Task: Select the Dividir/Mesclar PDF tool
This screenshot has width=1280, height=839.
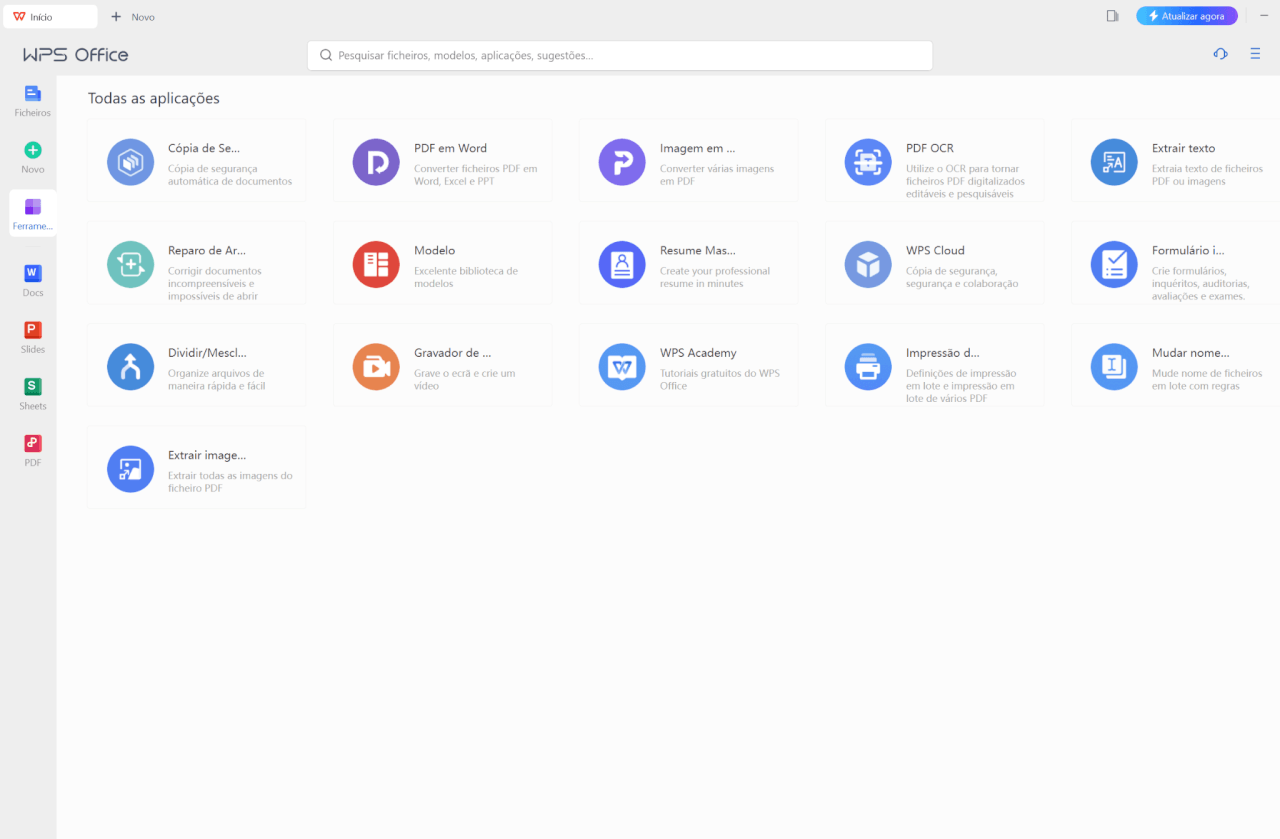Action: click(x=196, y=364)
